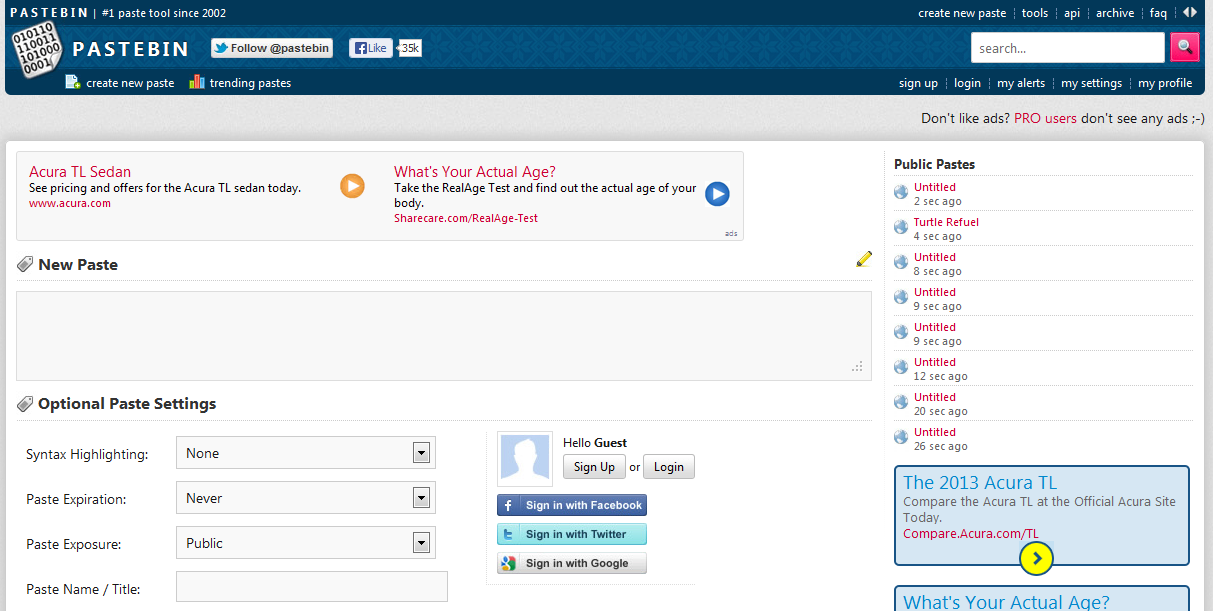
Task: Click the orange play arrow in Acura ad
Action: 352,186
